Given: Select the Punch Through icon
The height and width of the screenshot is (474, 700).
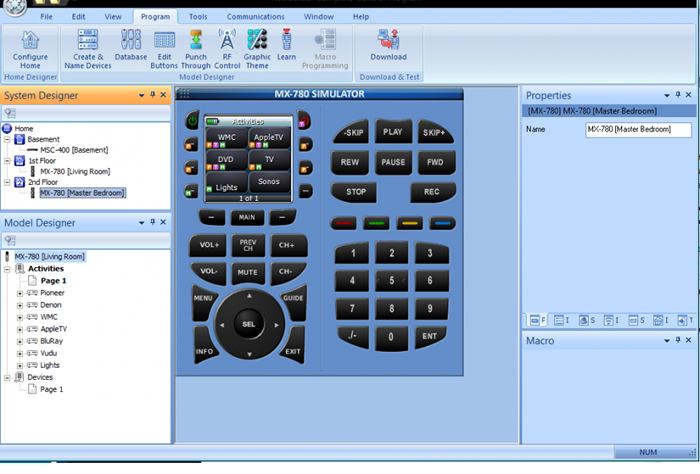Looking at the screenshot, I should click(196, 45).
